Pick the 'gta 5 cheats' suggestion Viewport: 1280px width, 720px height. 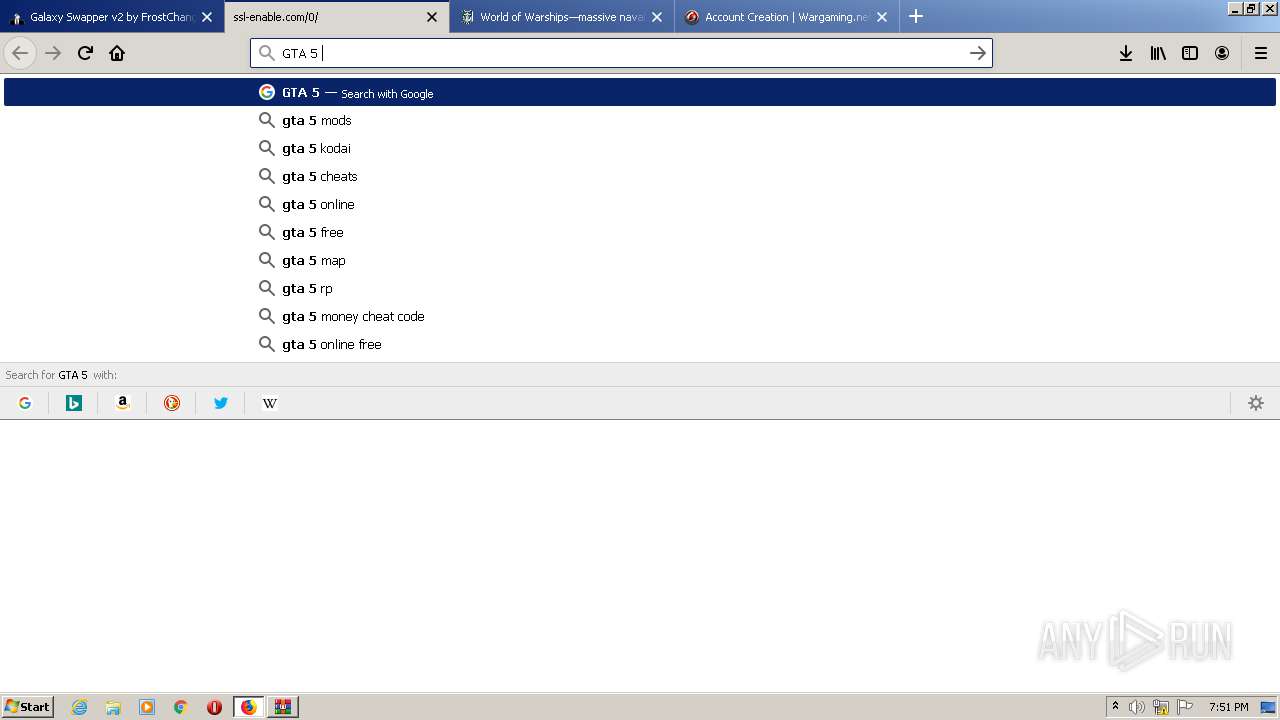tap(640, 176)
